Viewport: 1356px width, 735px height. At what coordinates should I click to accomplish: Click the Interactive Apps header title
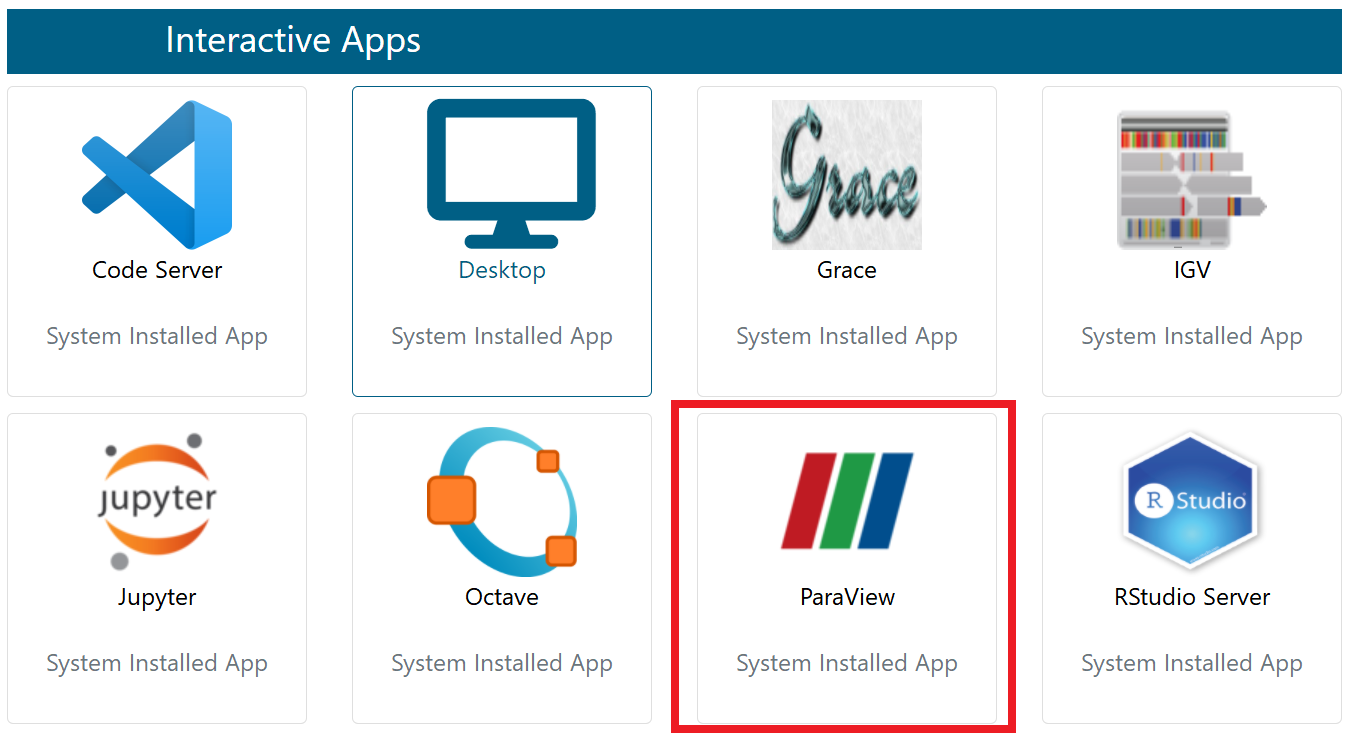tap(293, 41)
